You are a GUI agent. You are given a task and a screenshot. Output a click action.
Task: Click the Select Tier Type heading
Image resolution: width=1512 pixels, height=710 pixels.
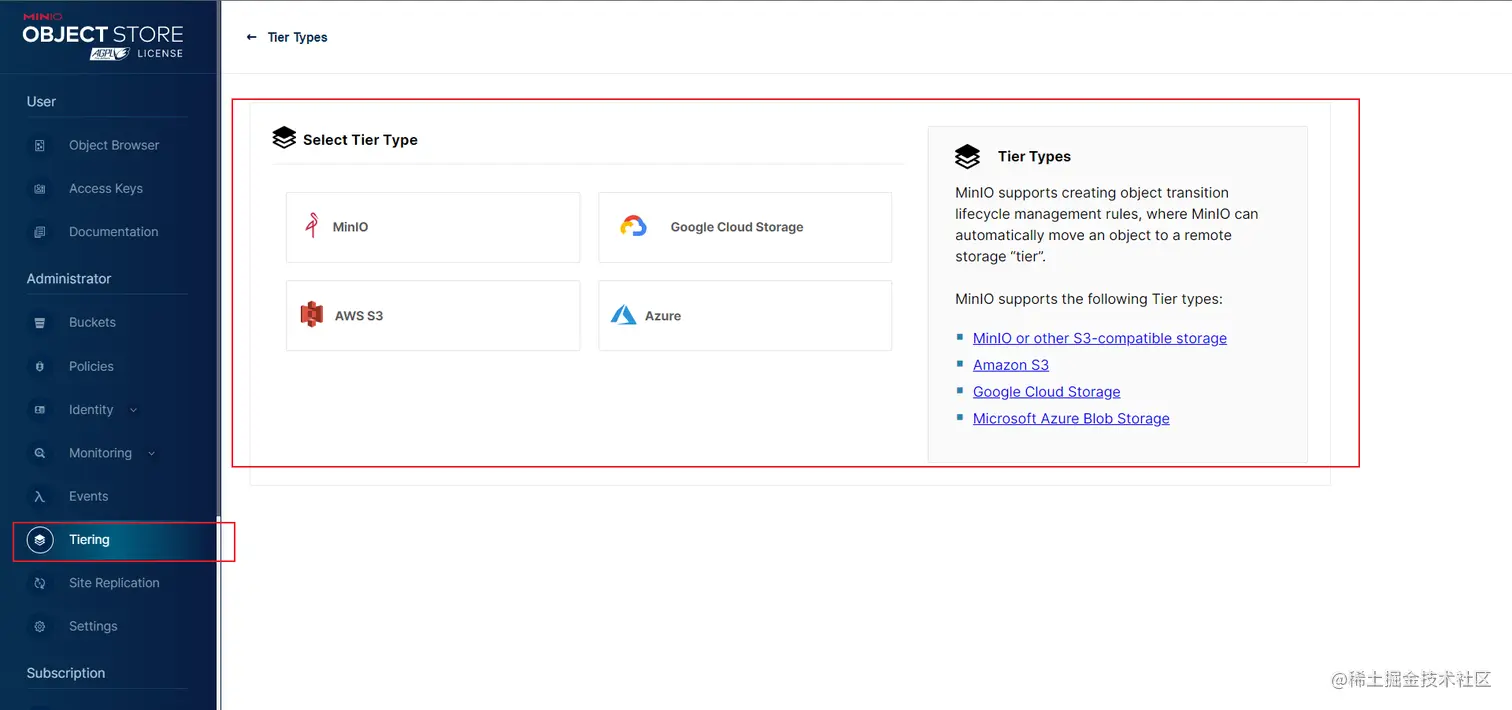[360, 140]
